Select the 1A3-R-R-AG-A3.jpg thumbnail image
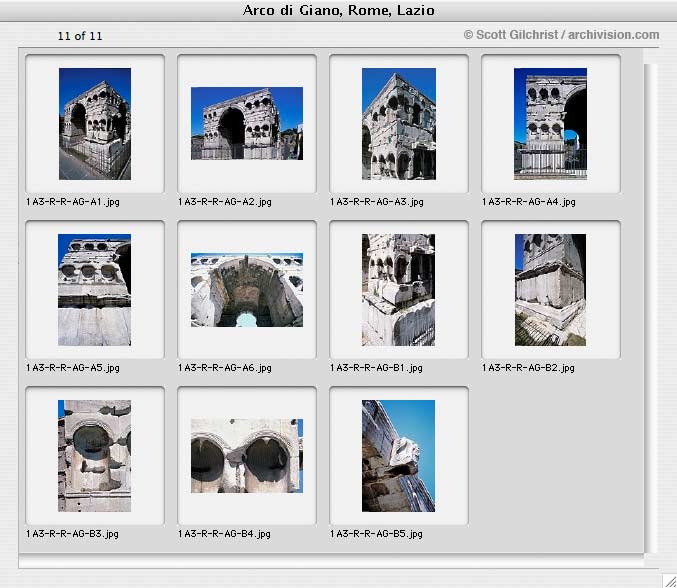This screenshot has height=588, width=677. pos(399,124)
